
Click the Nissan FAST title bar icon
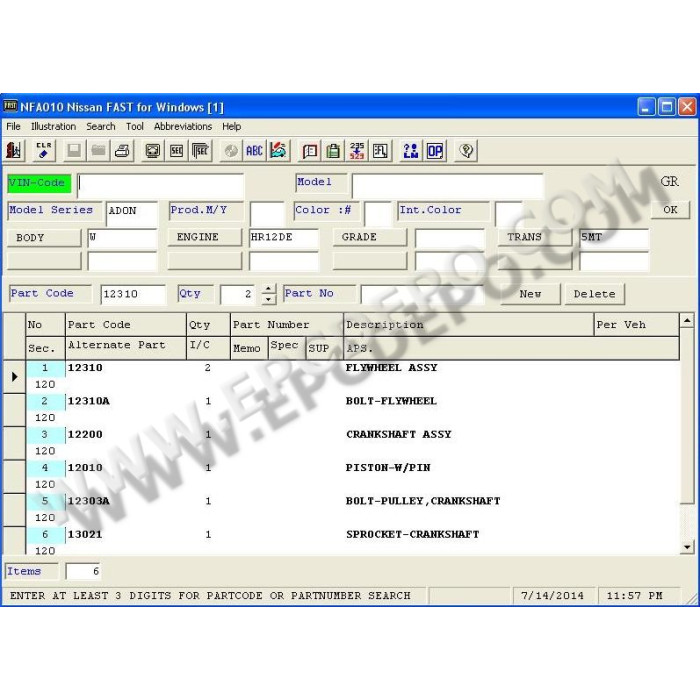click(10, 106)
